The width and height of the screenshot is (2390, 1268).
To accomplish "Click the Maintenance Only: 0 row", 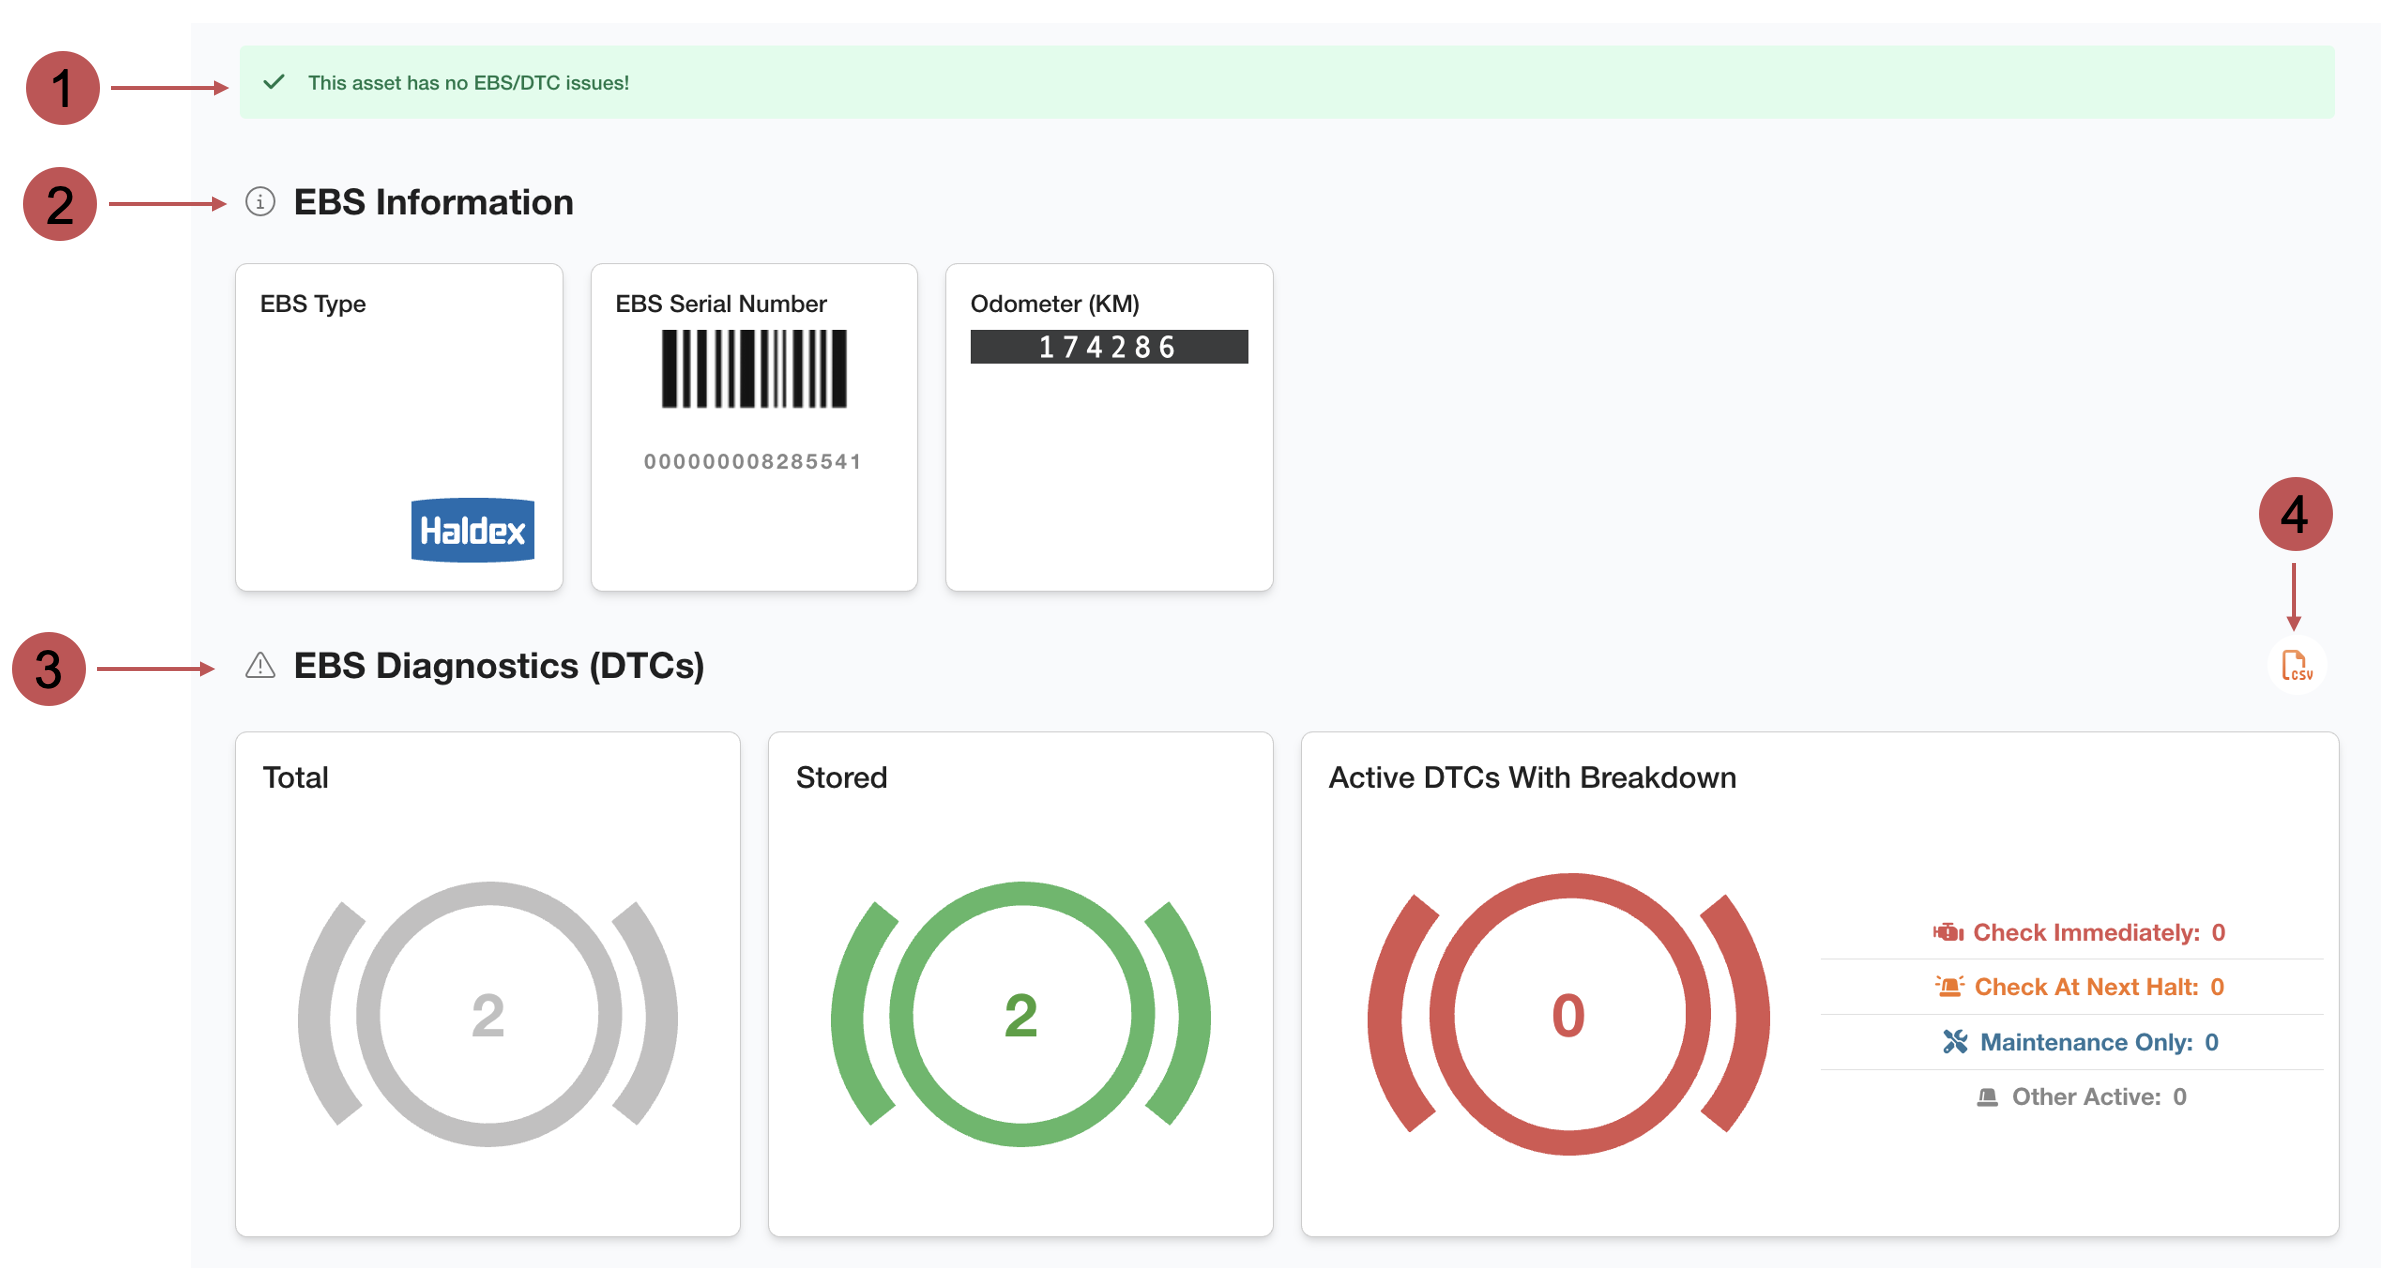I will tap(2098, 1042).
